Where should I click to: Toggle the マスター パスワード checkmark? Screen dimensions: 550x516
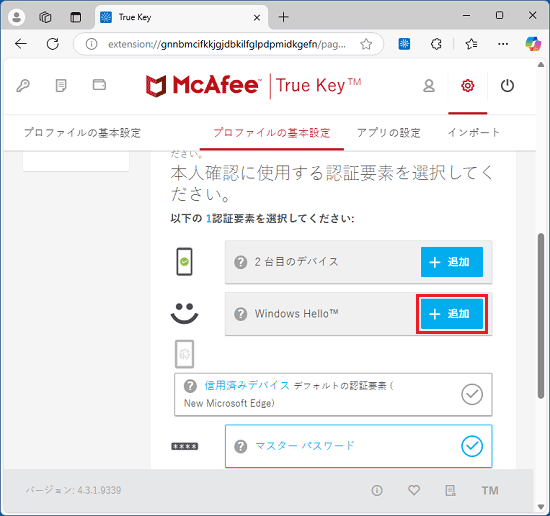click(472, 446)
